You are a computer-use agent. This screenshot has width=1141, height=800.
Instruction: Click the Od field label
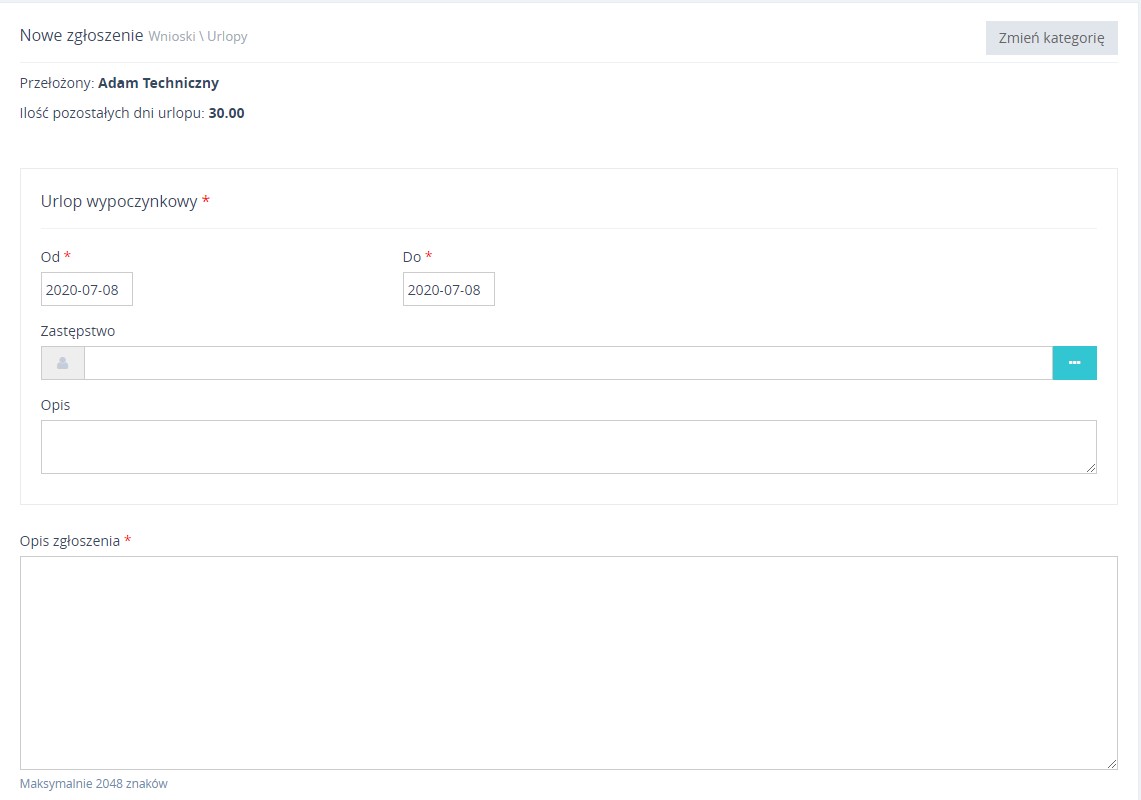pos(50,257)
